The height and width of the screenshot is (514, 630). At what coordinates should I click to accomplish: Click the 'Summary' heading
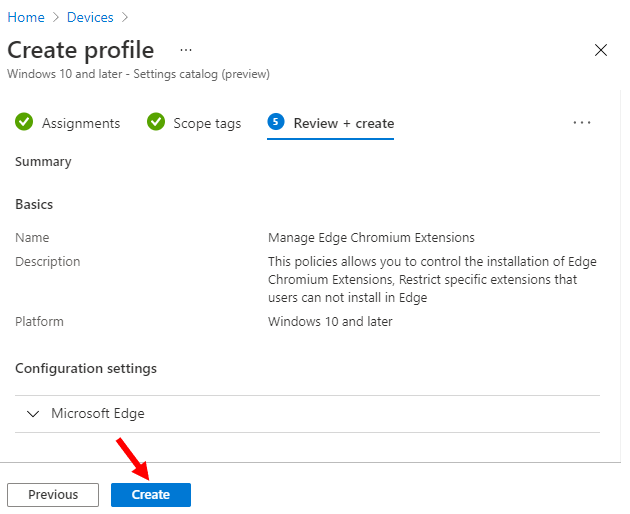43,162
